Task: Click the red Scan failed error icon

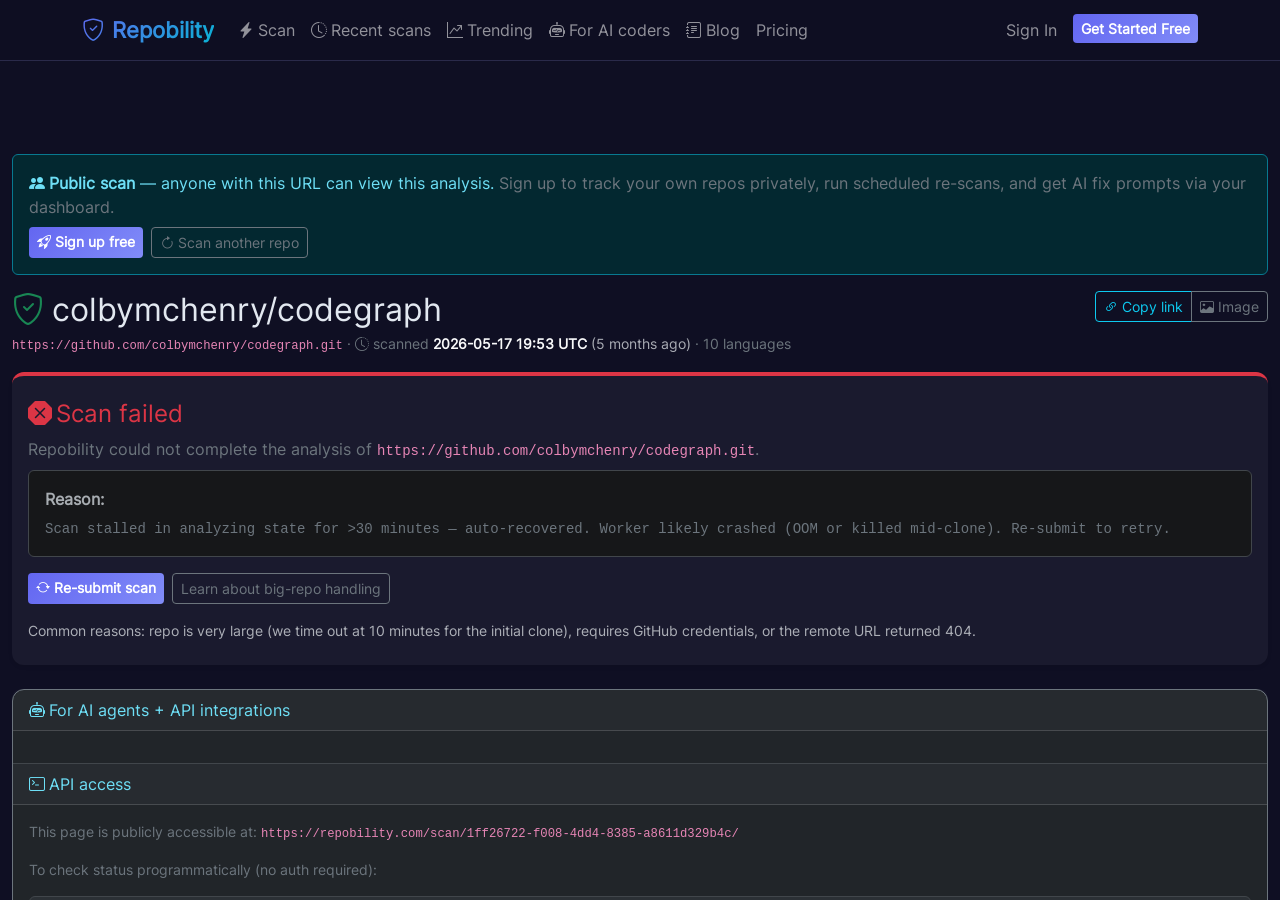Action: [40, 413]
